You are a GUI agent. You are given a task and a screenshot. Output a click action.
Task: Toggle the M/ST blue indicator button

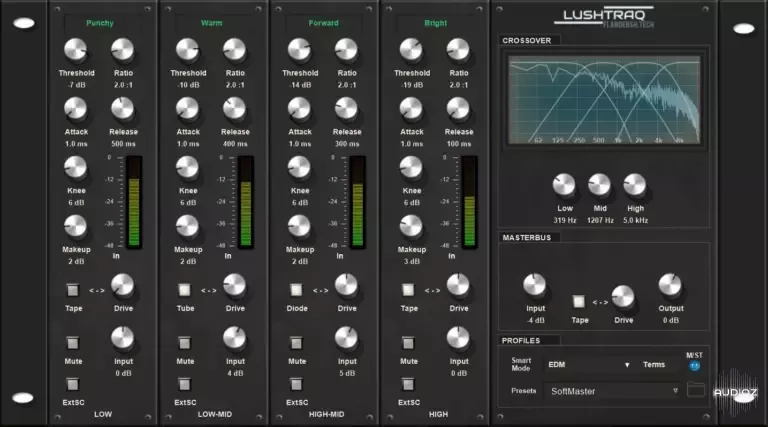695,366
